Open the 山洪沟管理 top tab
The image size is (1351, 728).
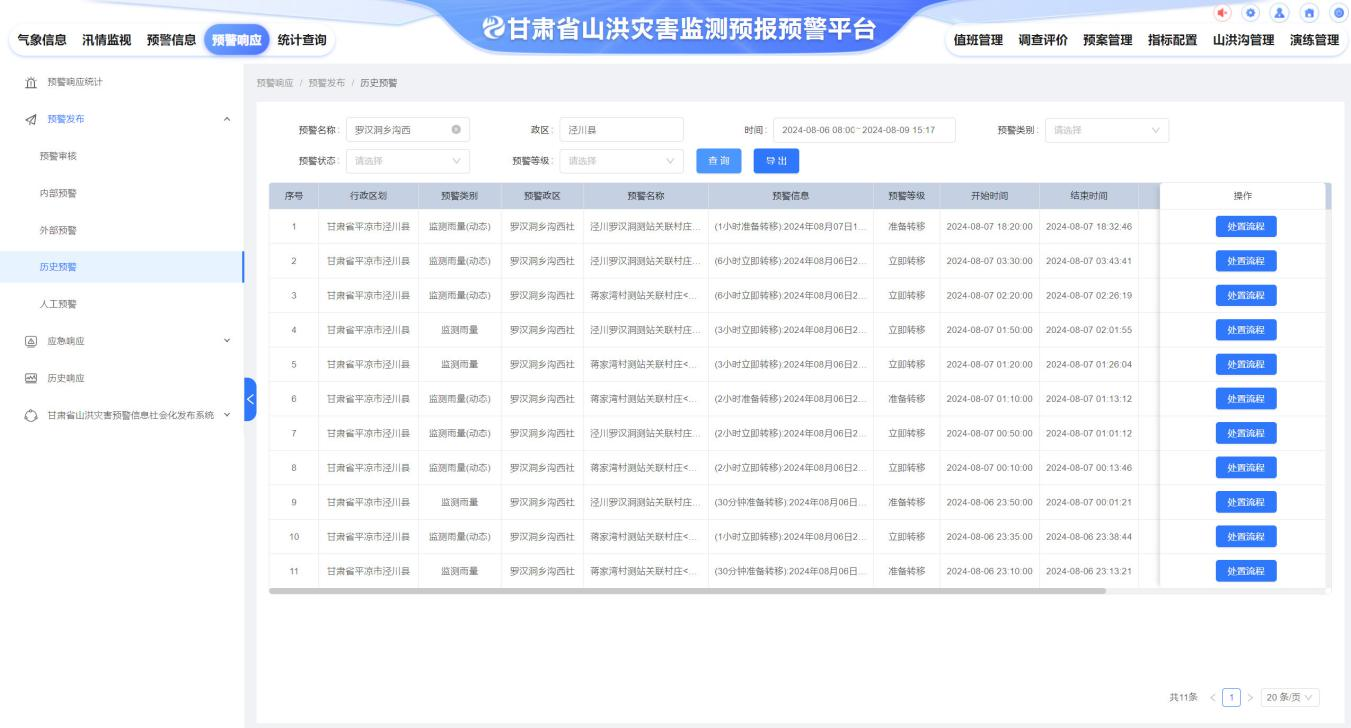coord(1243,39)
